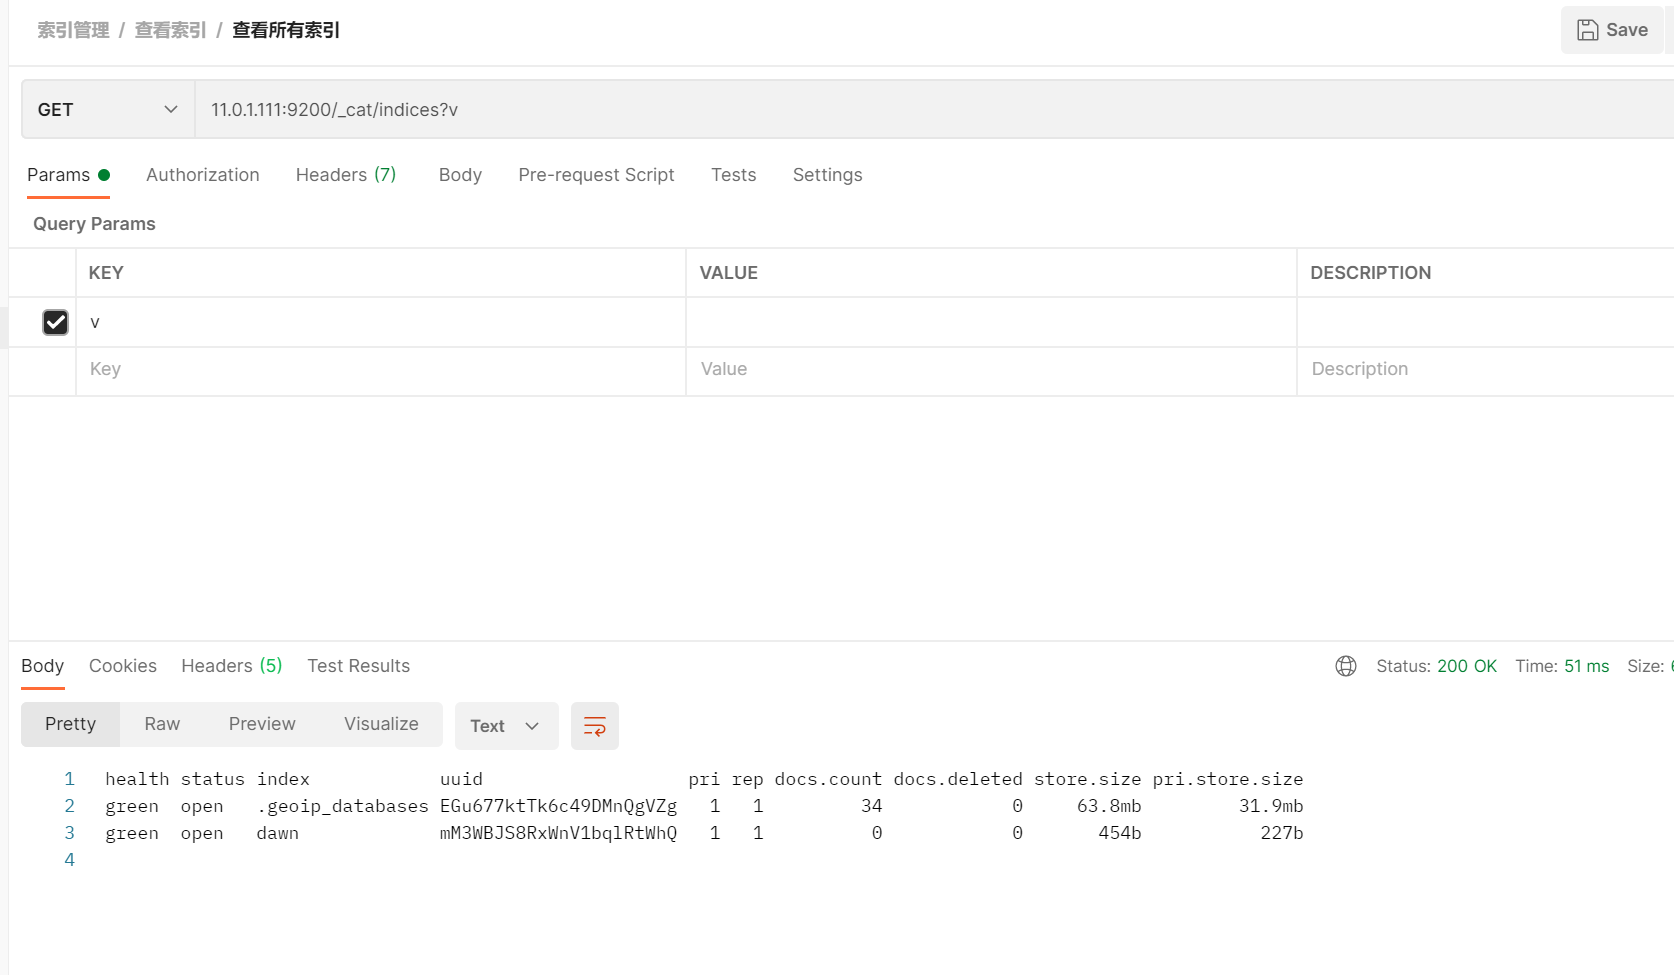Click the 索引管理 breadcrumb
The image size is (1674, 975).
coord(73,30)
